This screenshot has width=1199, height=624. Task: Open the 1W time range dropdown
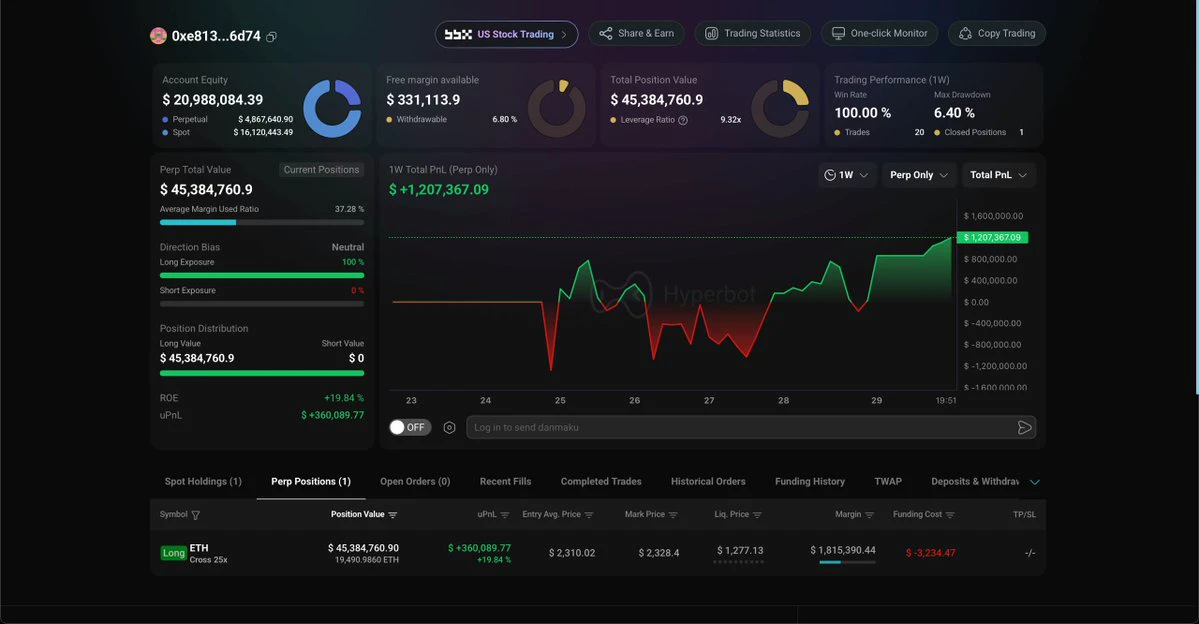[846, 175]
